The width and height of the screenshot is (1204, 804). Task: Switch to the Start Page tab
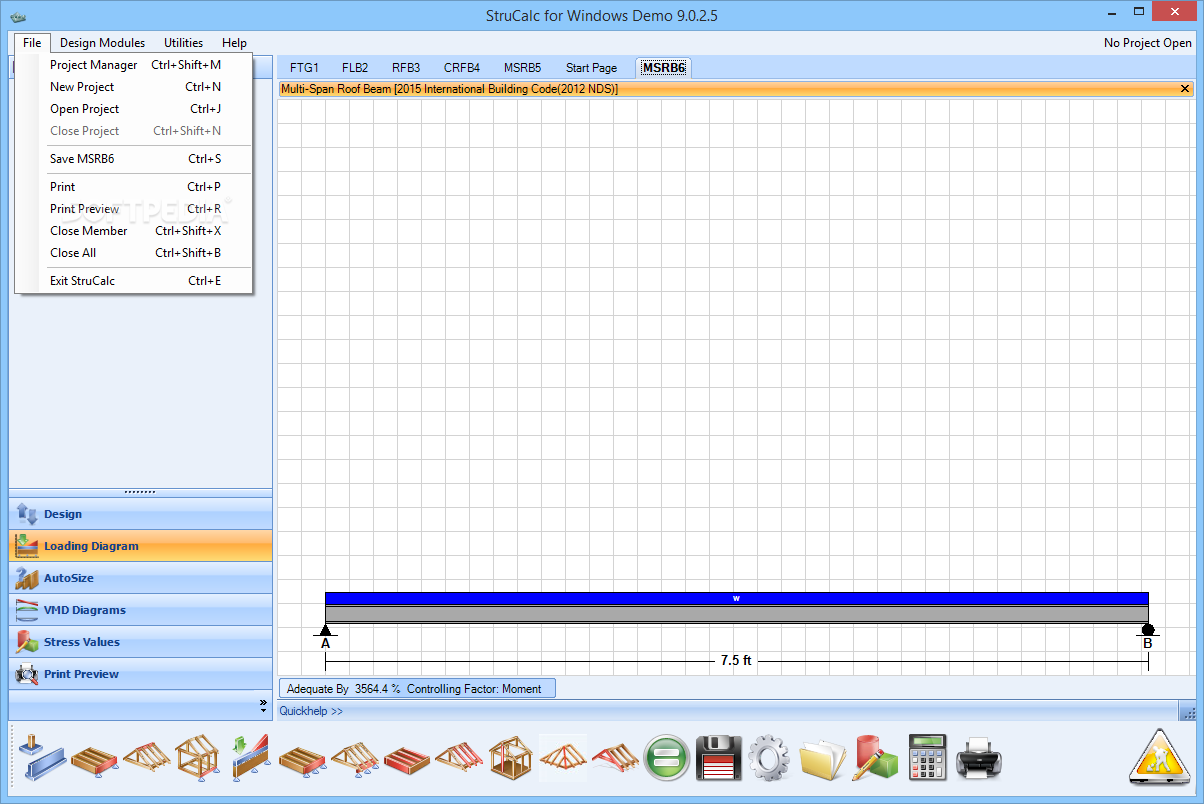591,68
